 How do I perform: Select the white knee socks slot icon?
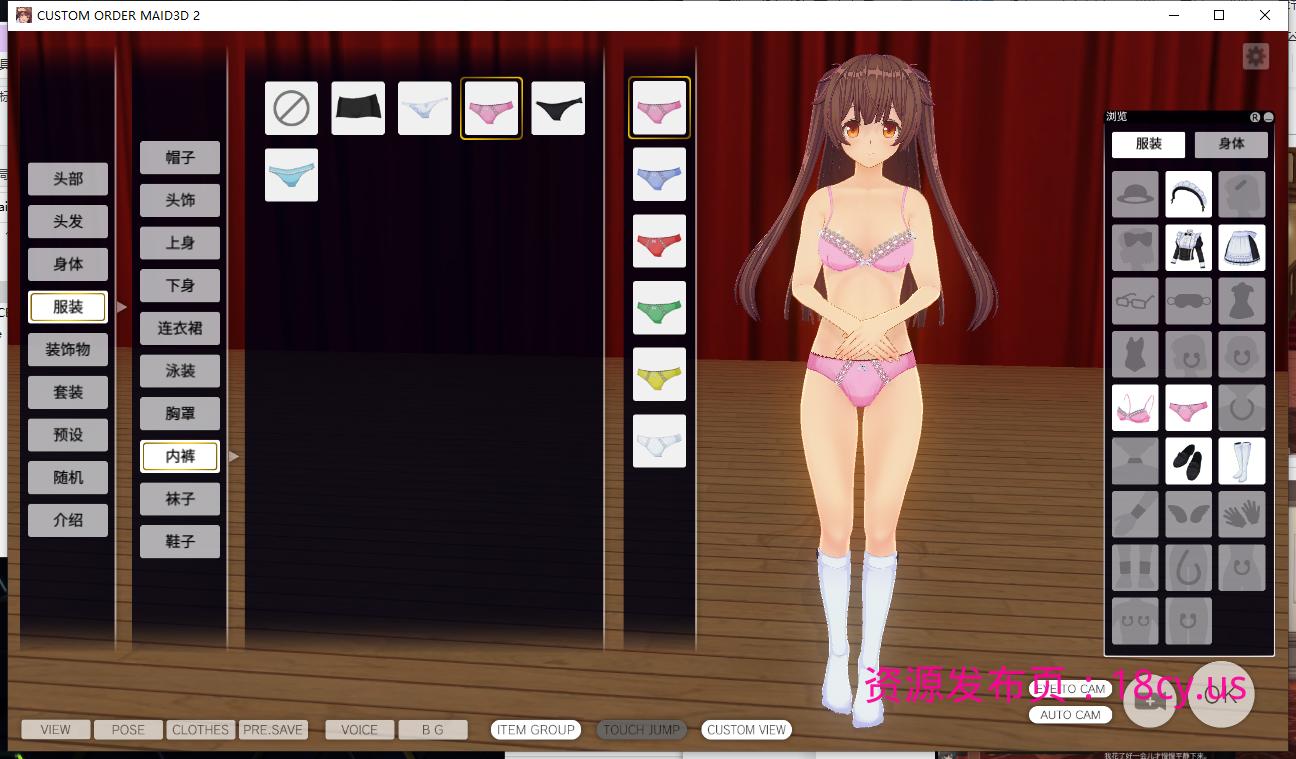[1241, 461]
